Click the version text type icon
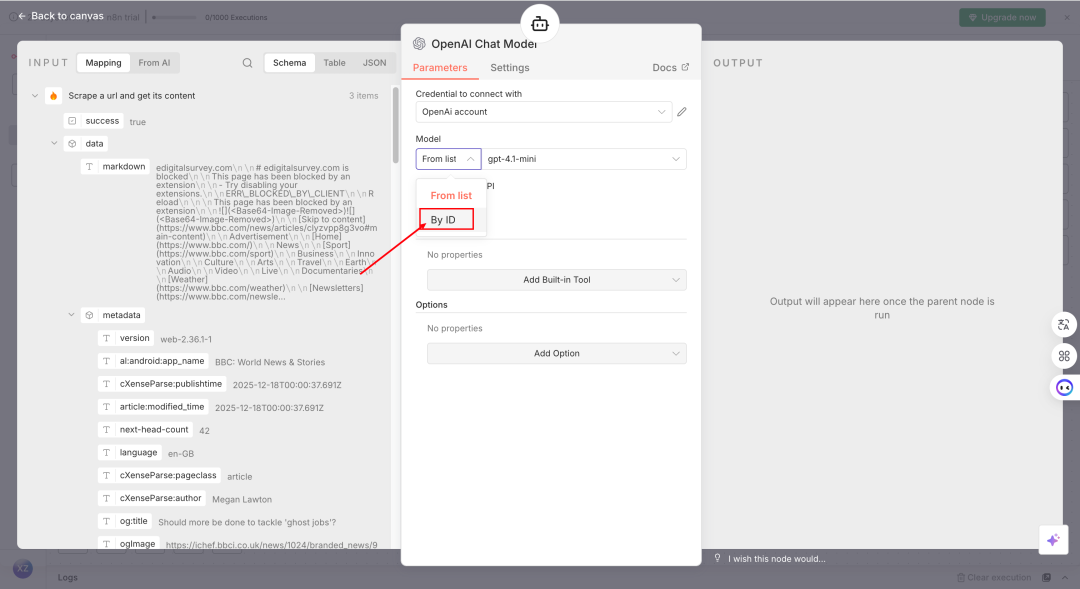 click(106, 338)
